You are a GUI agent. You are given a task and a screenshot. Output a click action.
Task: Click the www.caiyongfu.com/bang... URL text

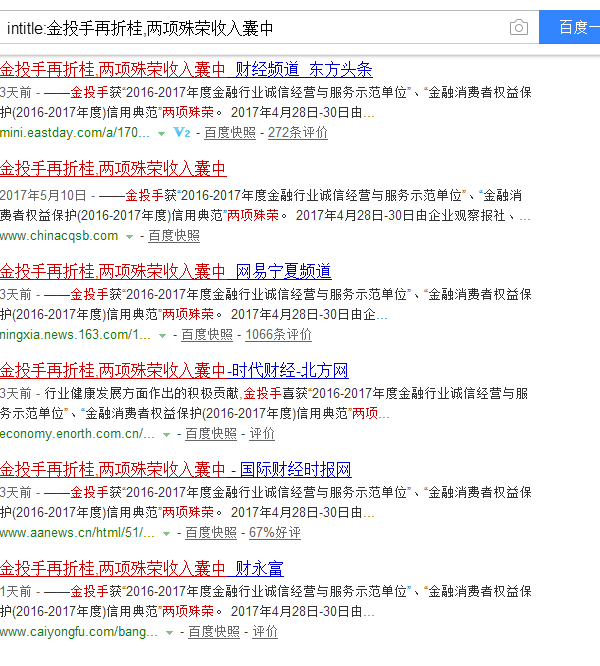[x=79, y=632]
